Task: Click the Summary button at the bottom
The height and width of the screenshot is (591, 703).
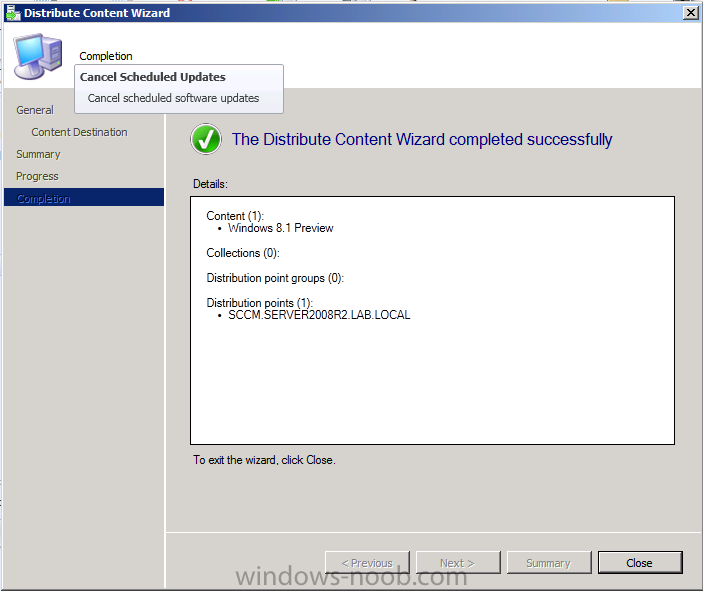Action: [x=548, y=563]
